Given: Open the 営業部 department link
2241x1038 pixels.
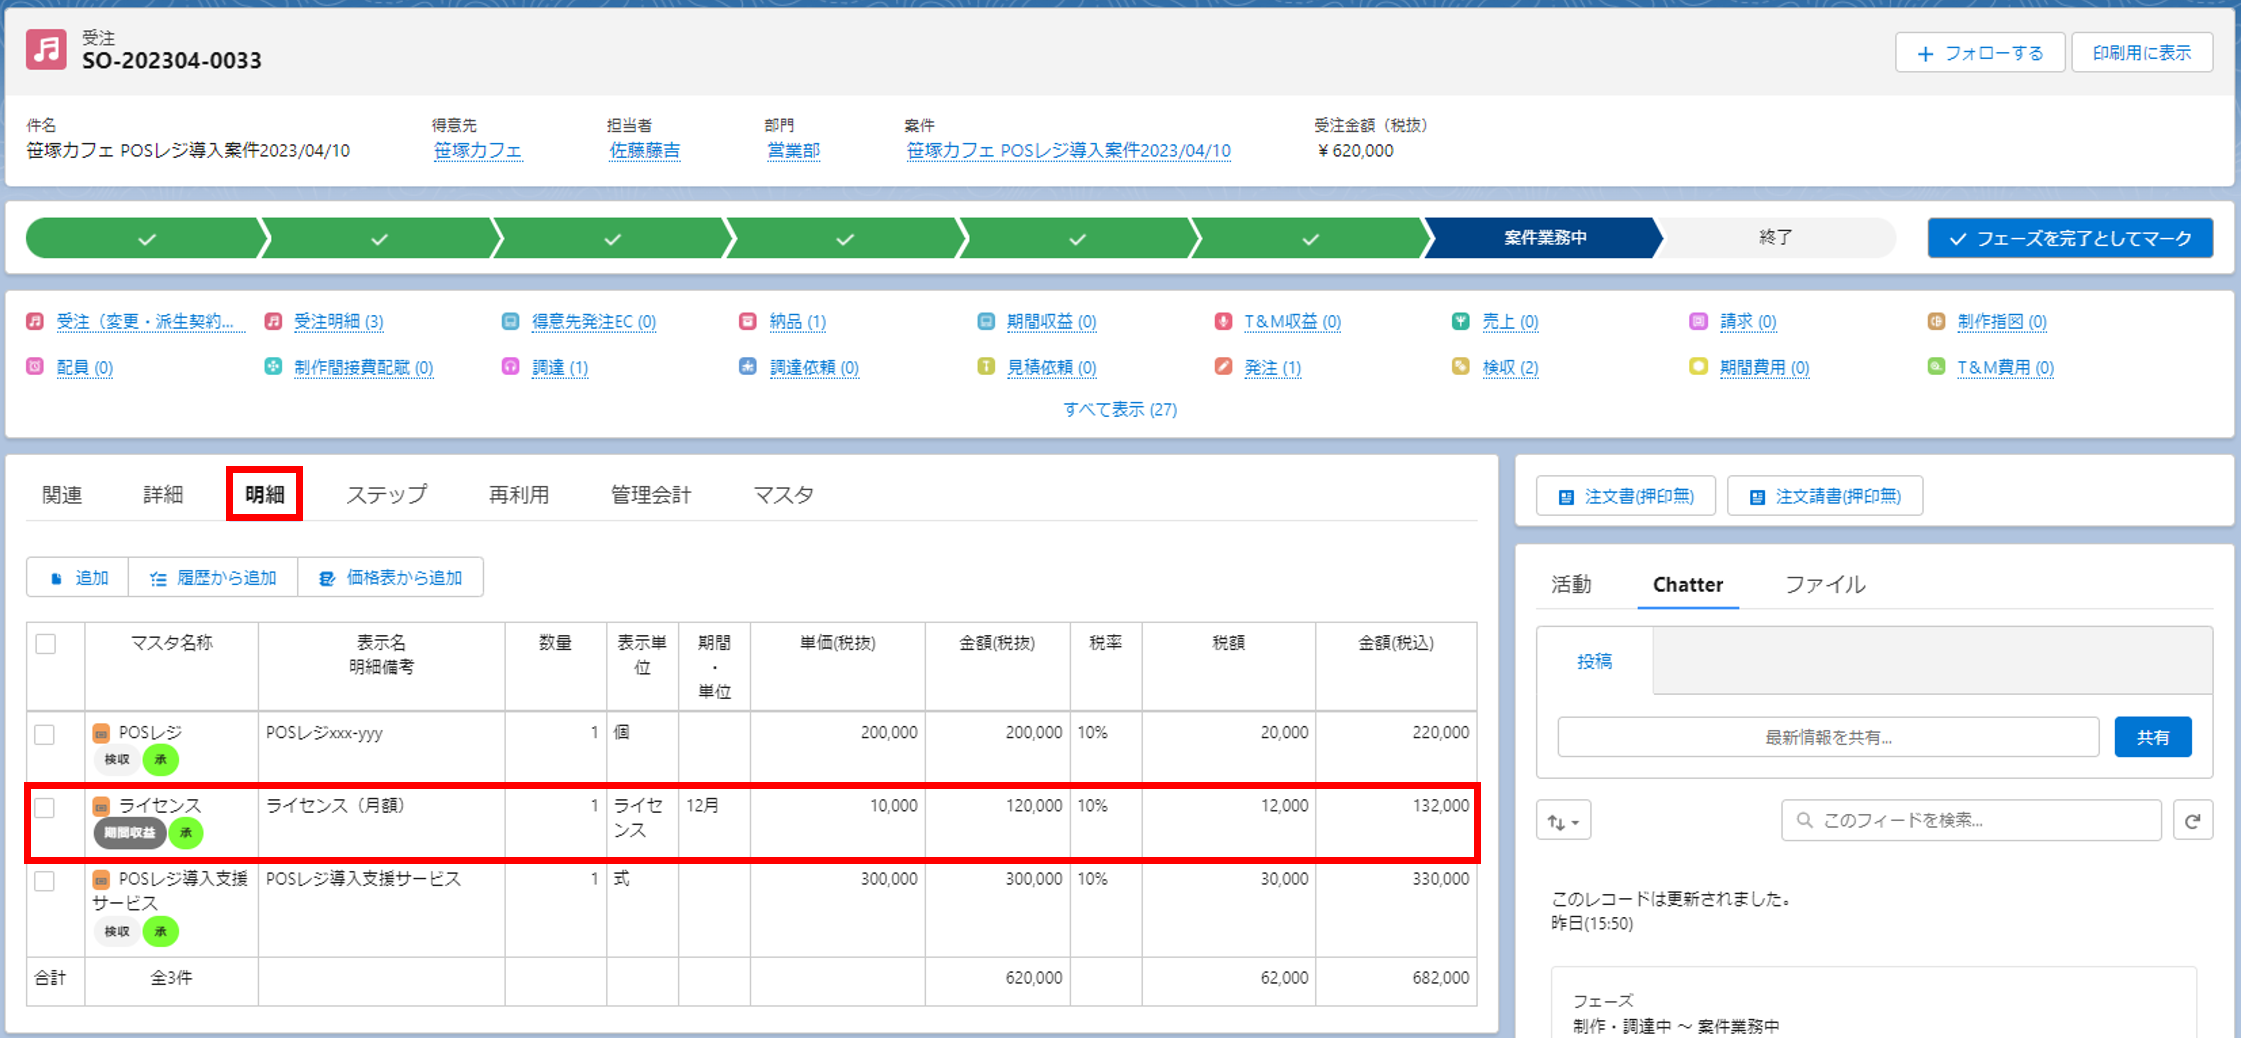Looking at the screenshot, I should [x=793, y=151].
